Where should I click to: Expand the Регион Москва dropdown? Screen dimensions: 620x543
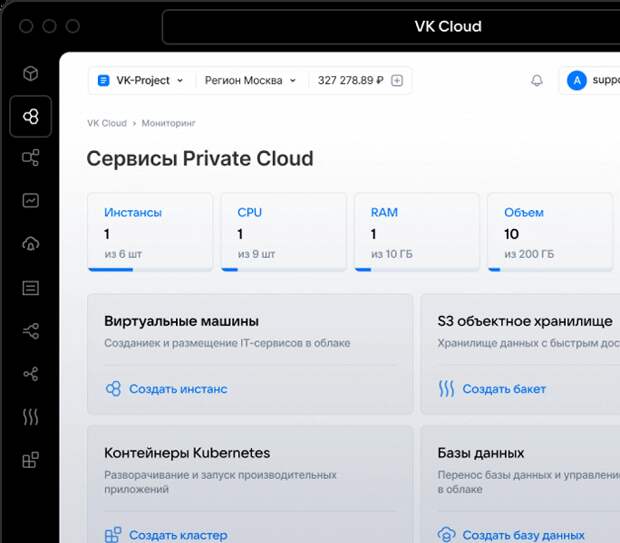coord(251,81)
